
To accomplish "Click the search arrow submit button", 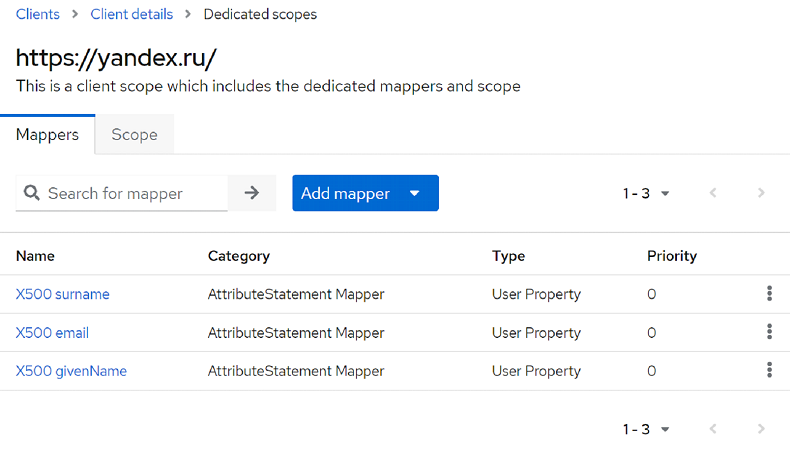I will [x=252, y=193].
